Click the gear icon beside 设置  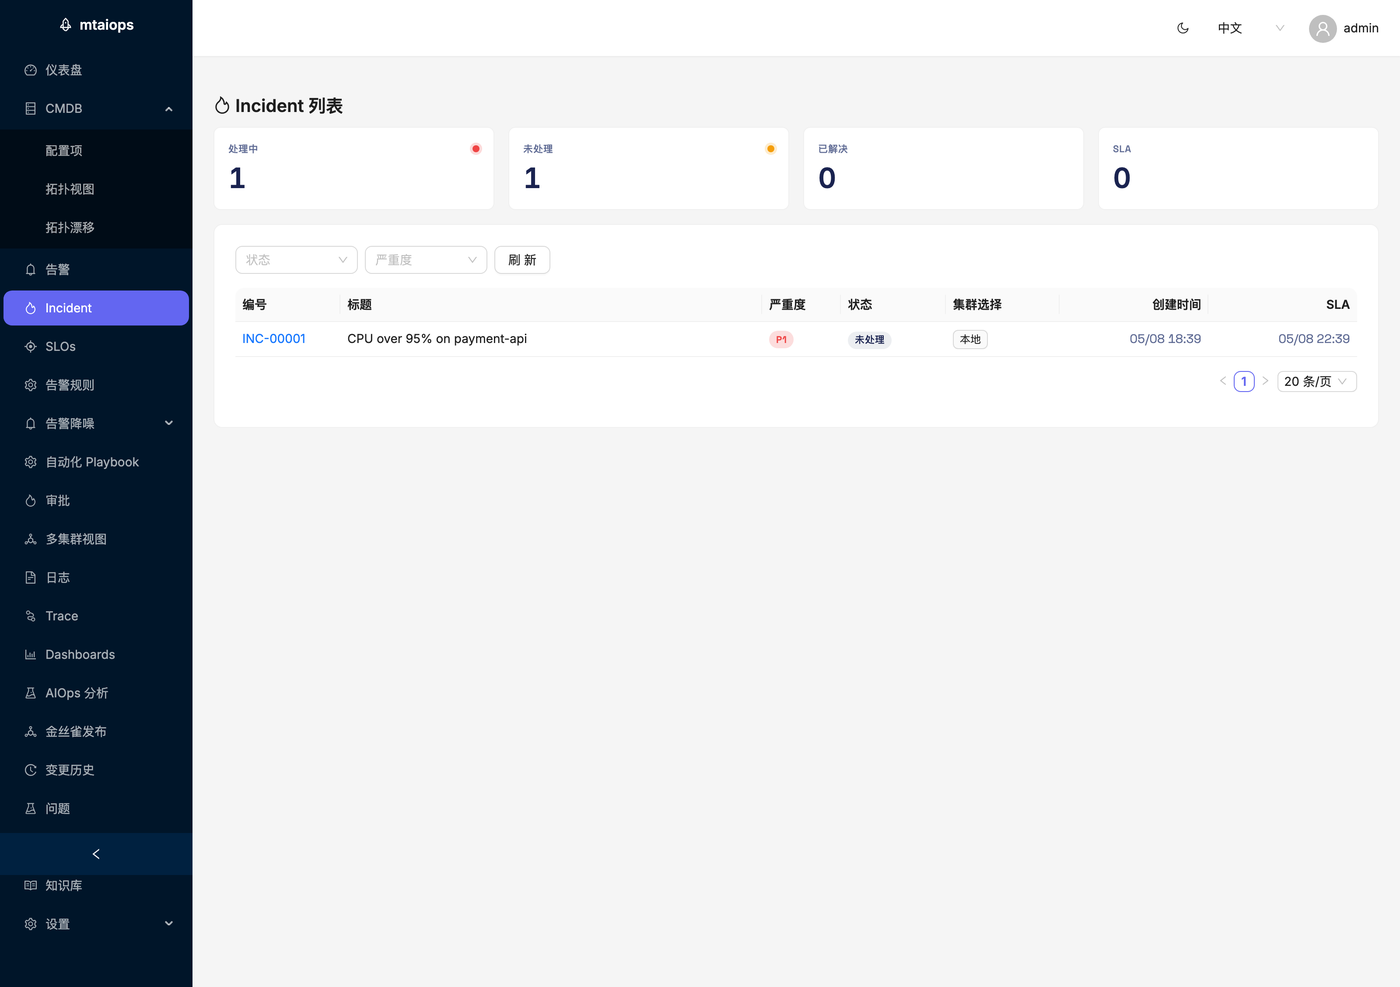pos(31,924)
